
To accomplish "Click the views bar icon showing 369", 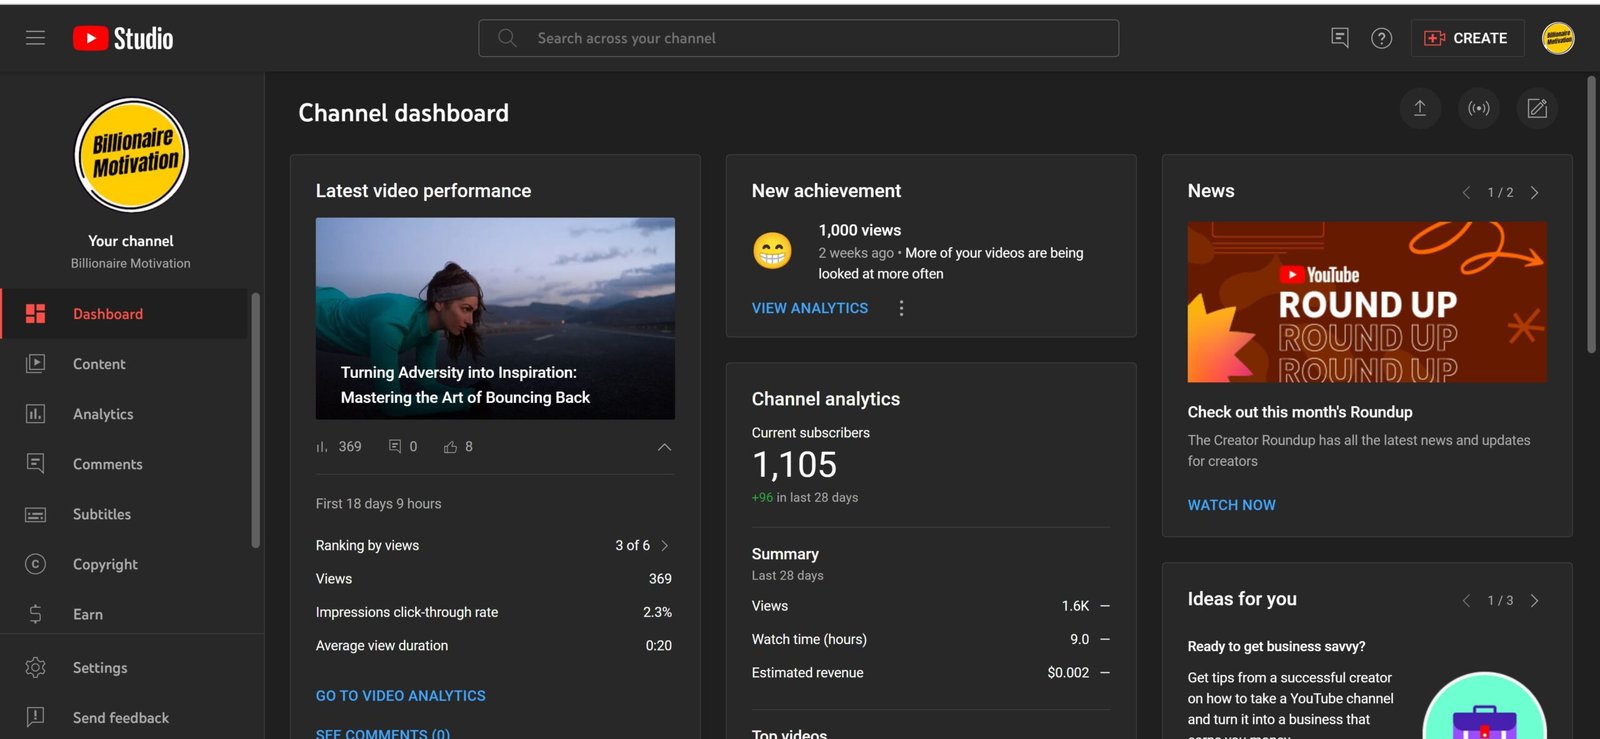I will coord(322,447).
